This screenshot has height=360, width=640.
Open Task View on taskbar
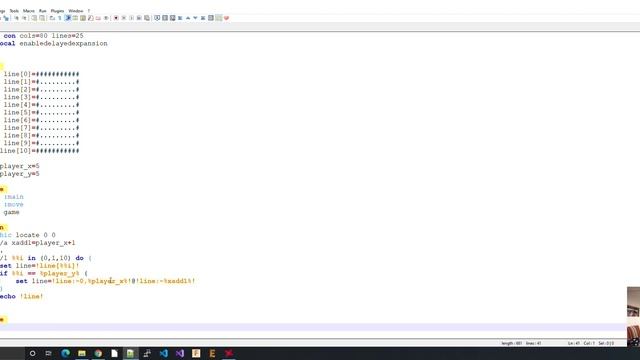(x=49, y=353)
